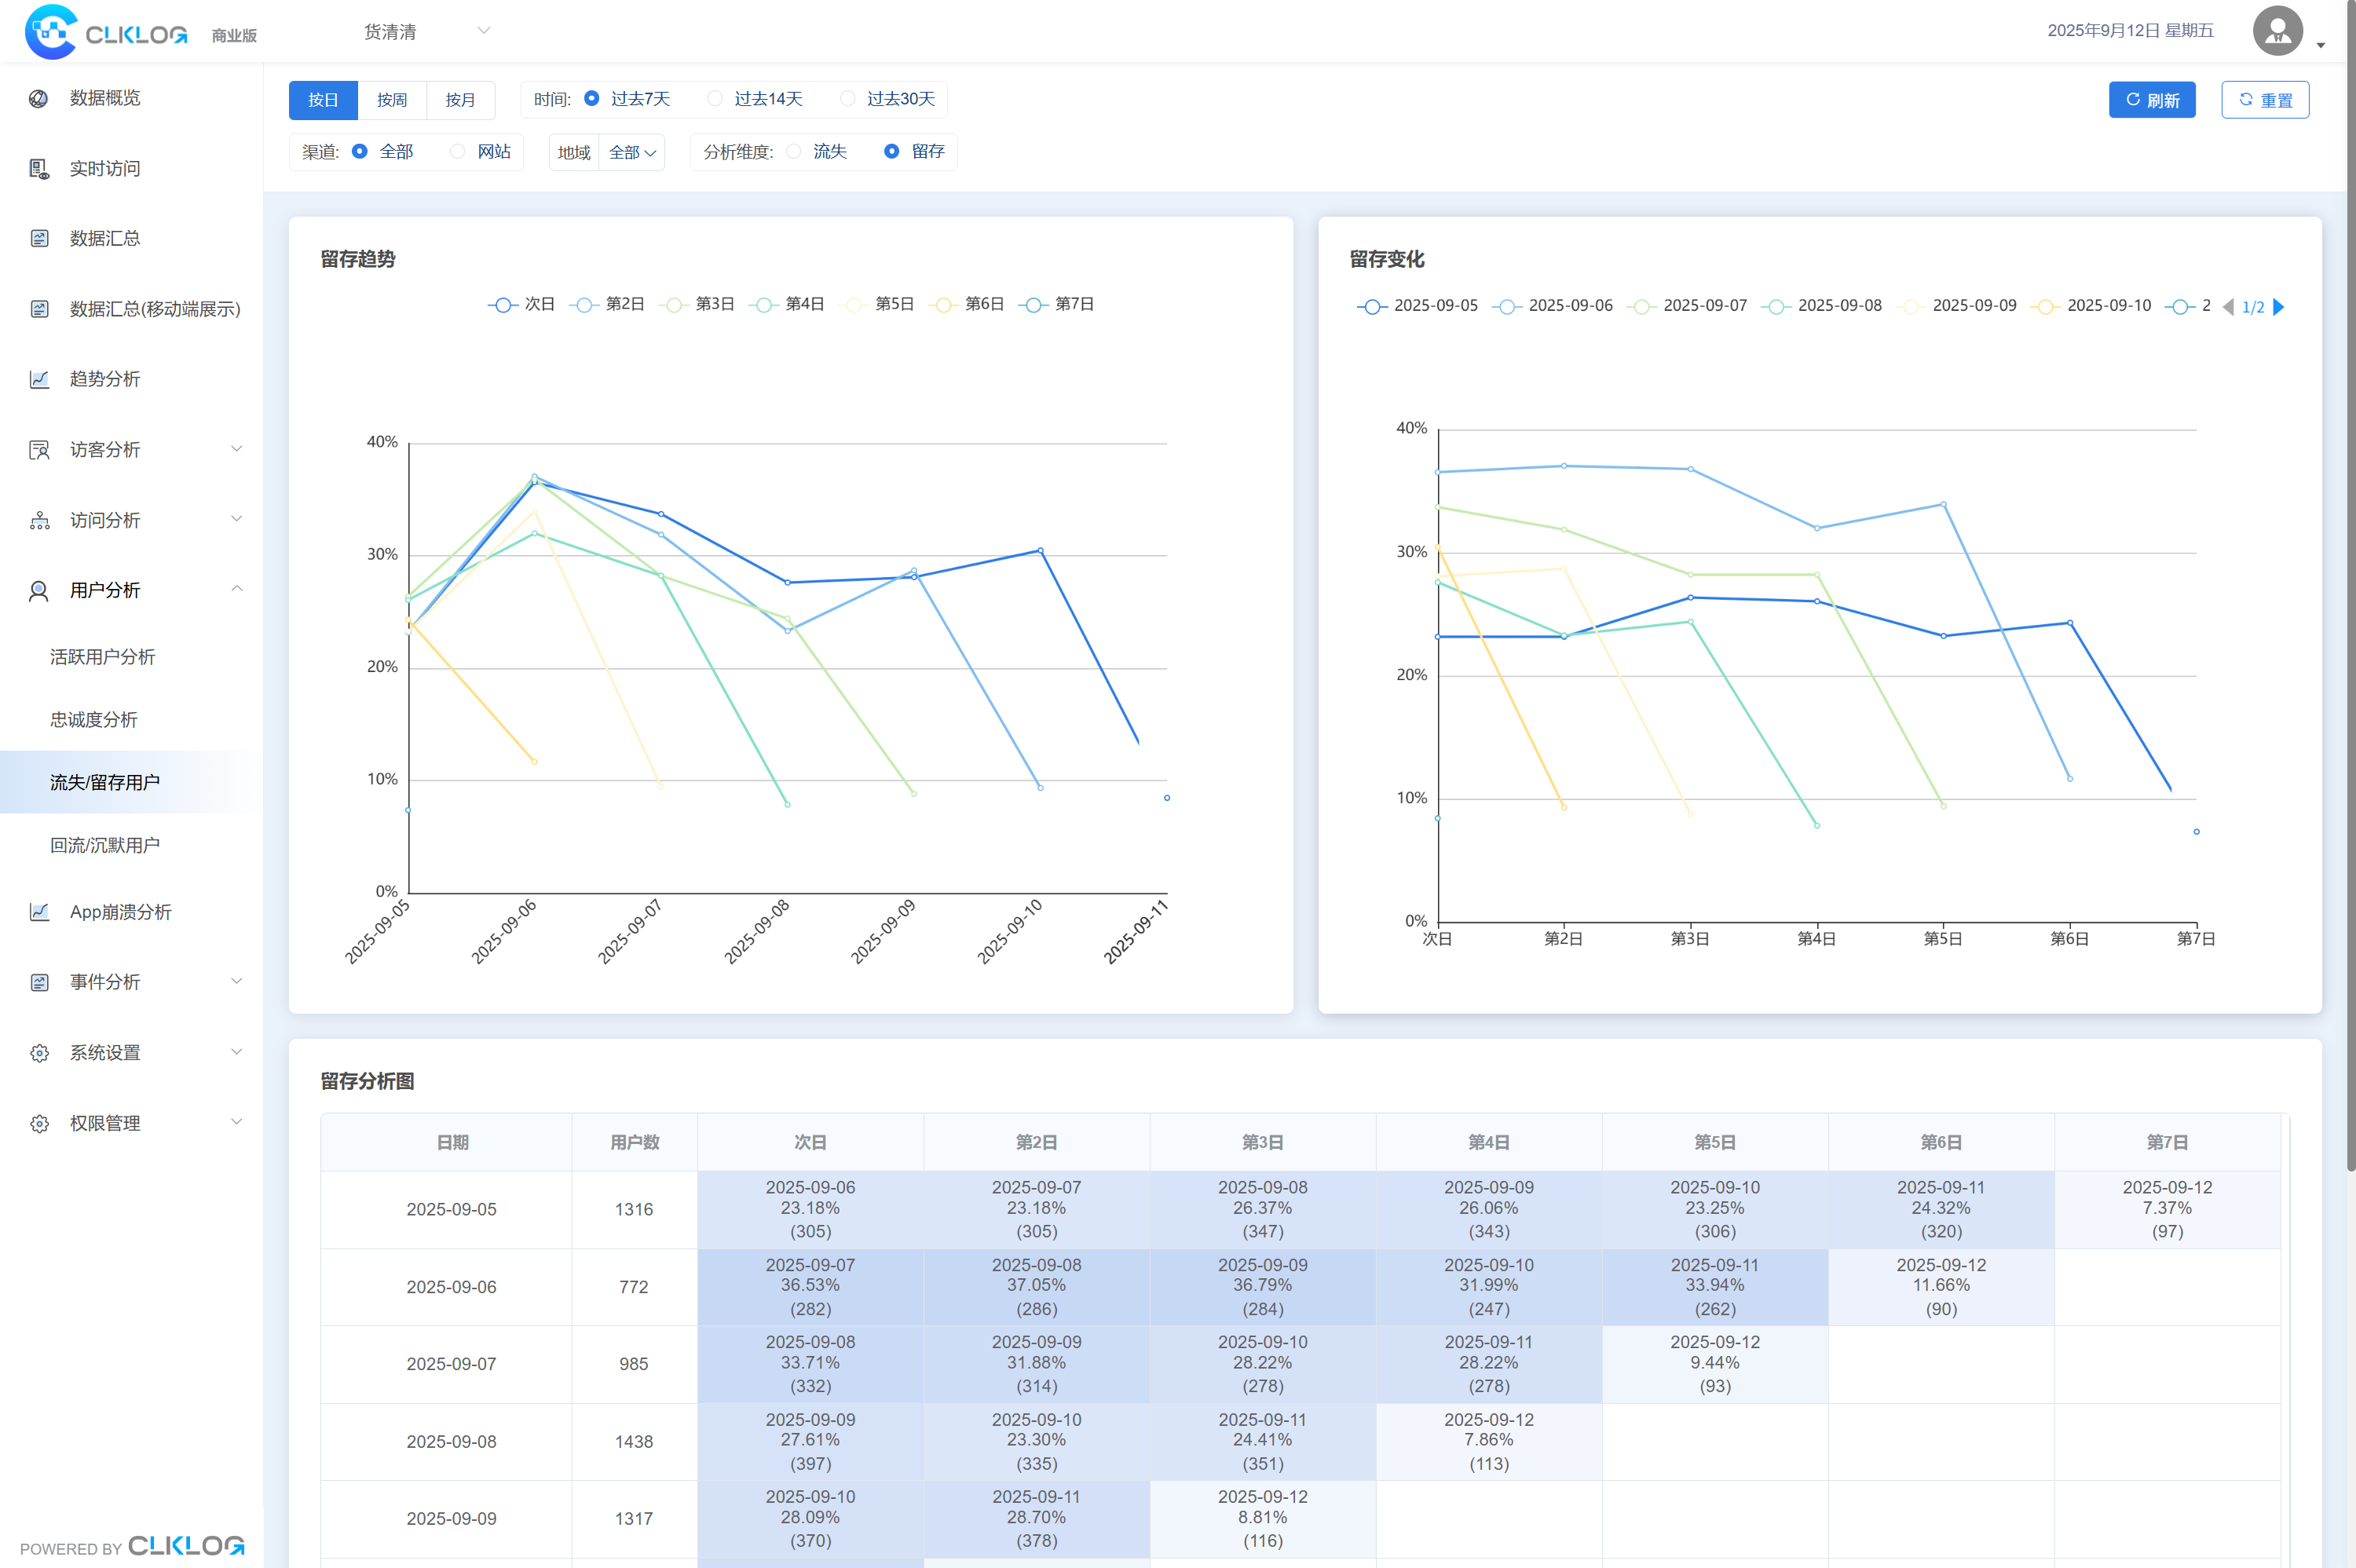Click the 数据概览 dashboard icon
Viewport: 2356px width, 1568px height.
point(39,98)
